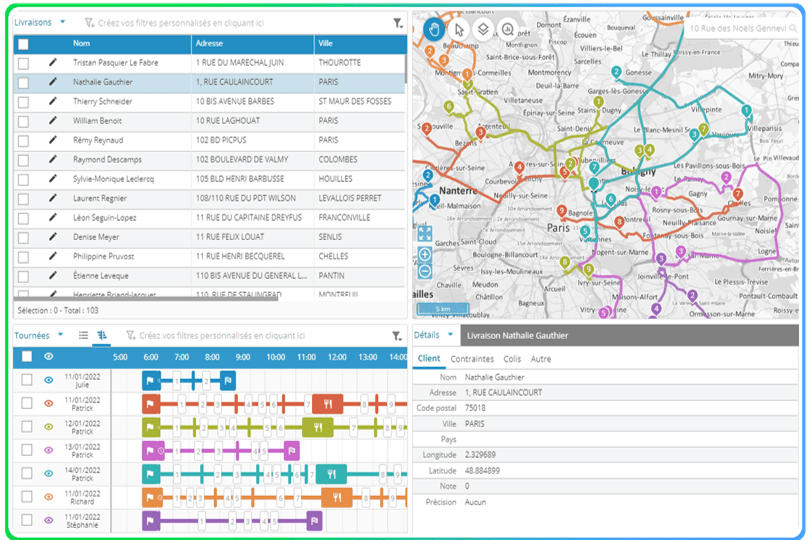Click the map zoom-out minus button
This screenshot has height=540, width=810.
tap(425, 271)
